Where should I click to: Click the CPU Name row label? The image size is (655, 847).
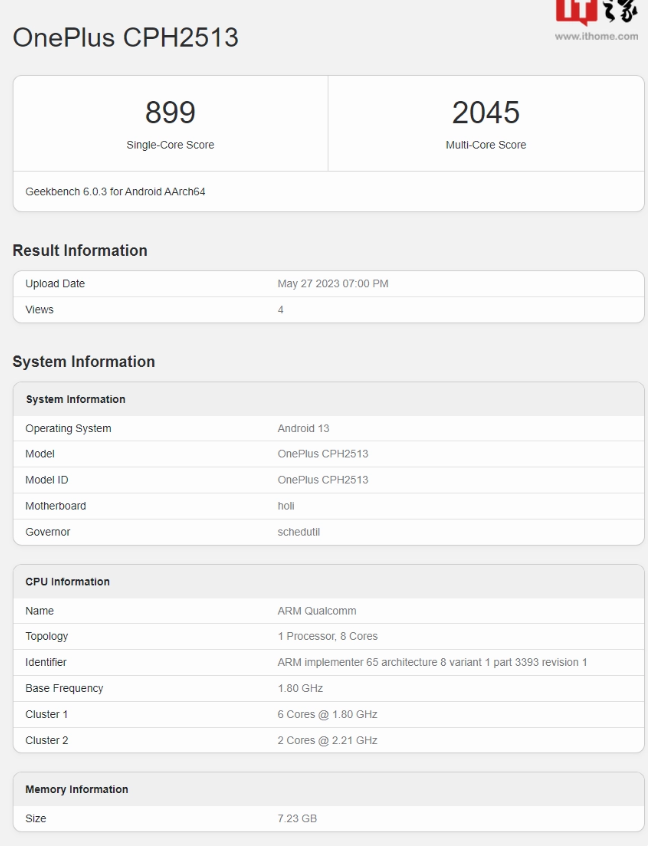[x=39, y=611]
